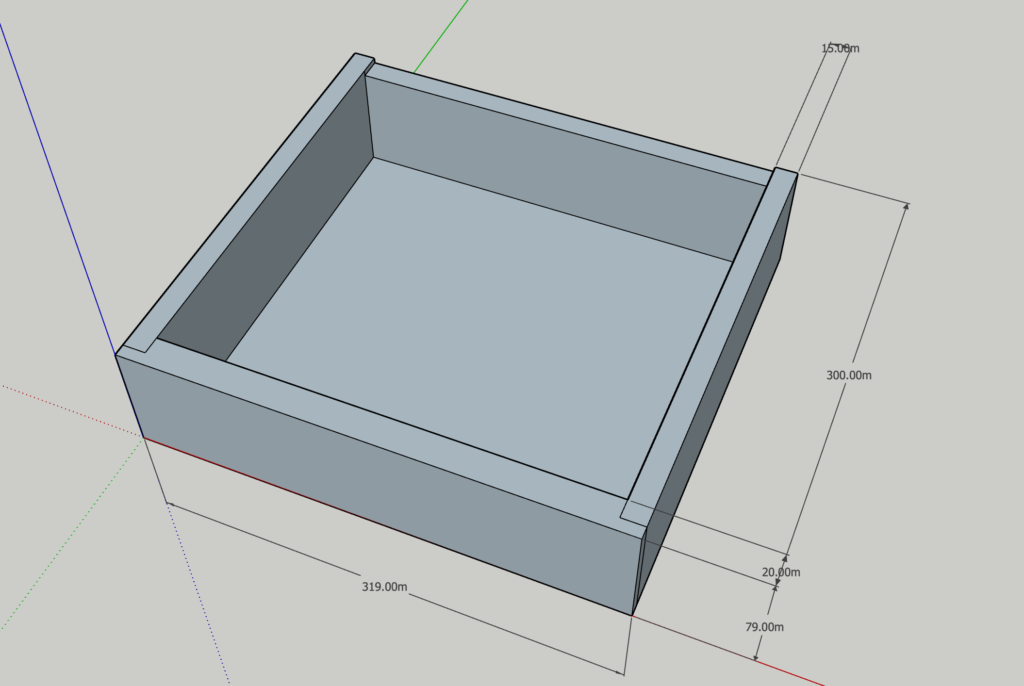Screen dimensions: 1024x686
Task: Click the 15.00m dimension text
Action: tap(839, 48)
